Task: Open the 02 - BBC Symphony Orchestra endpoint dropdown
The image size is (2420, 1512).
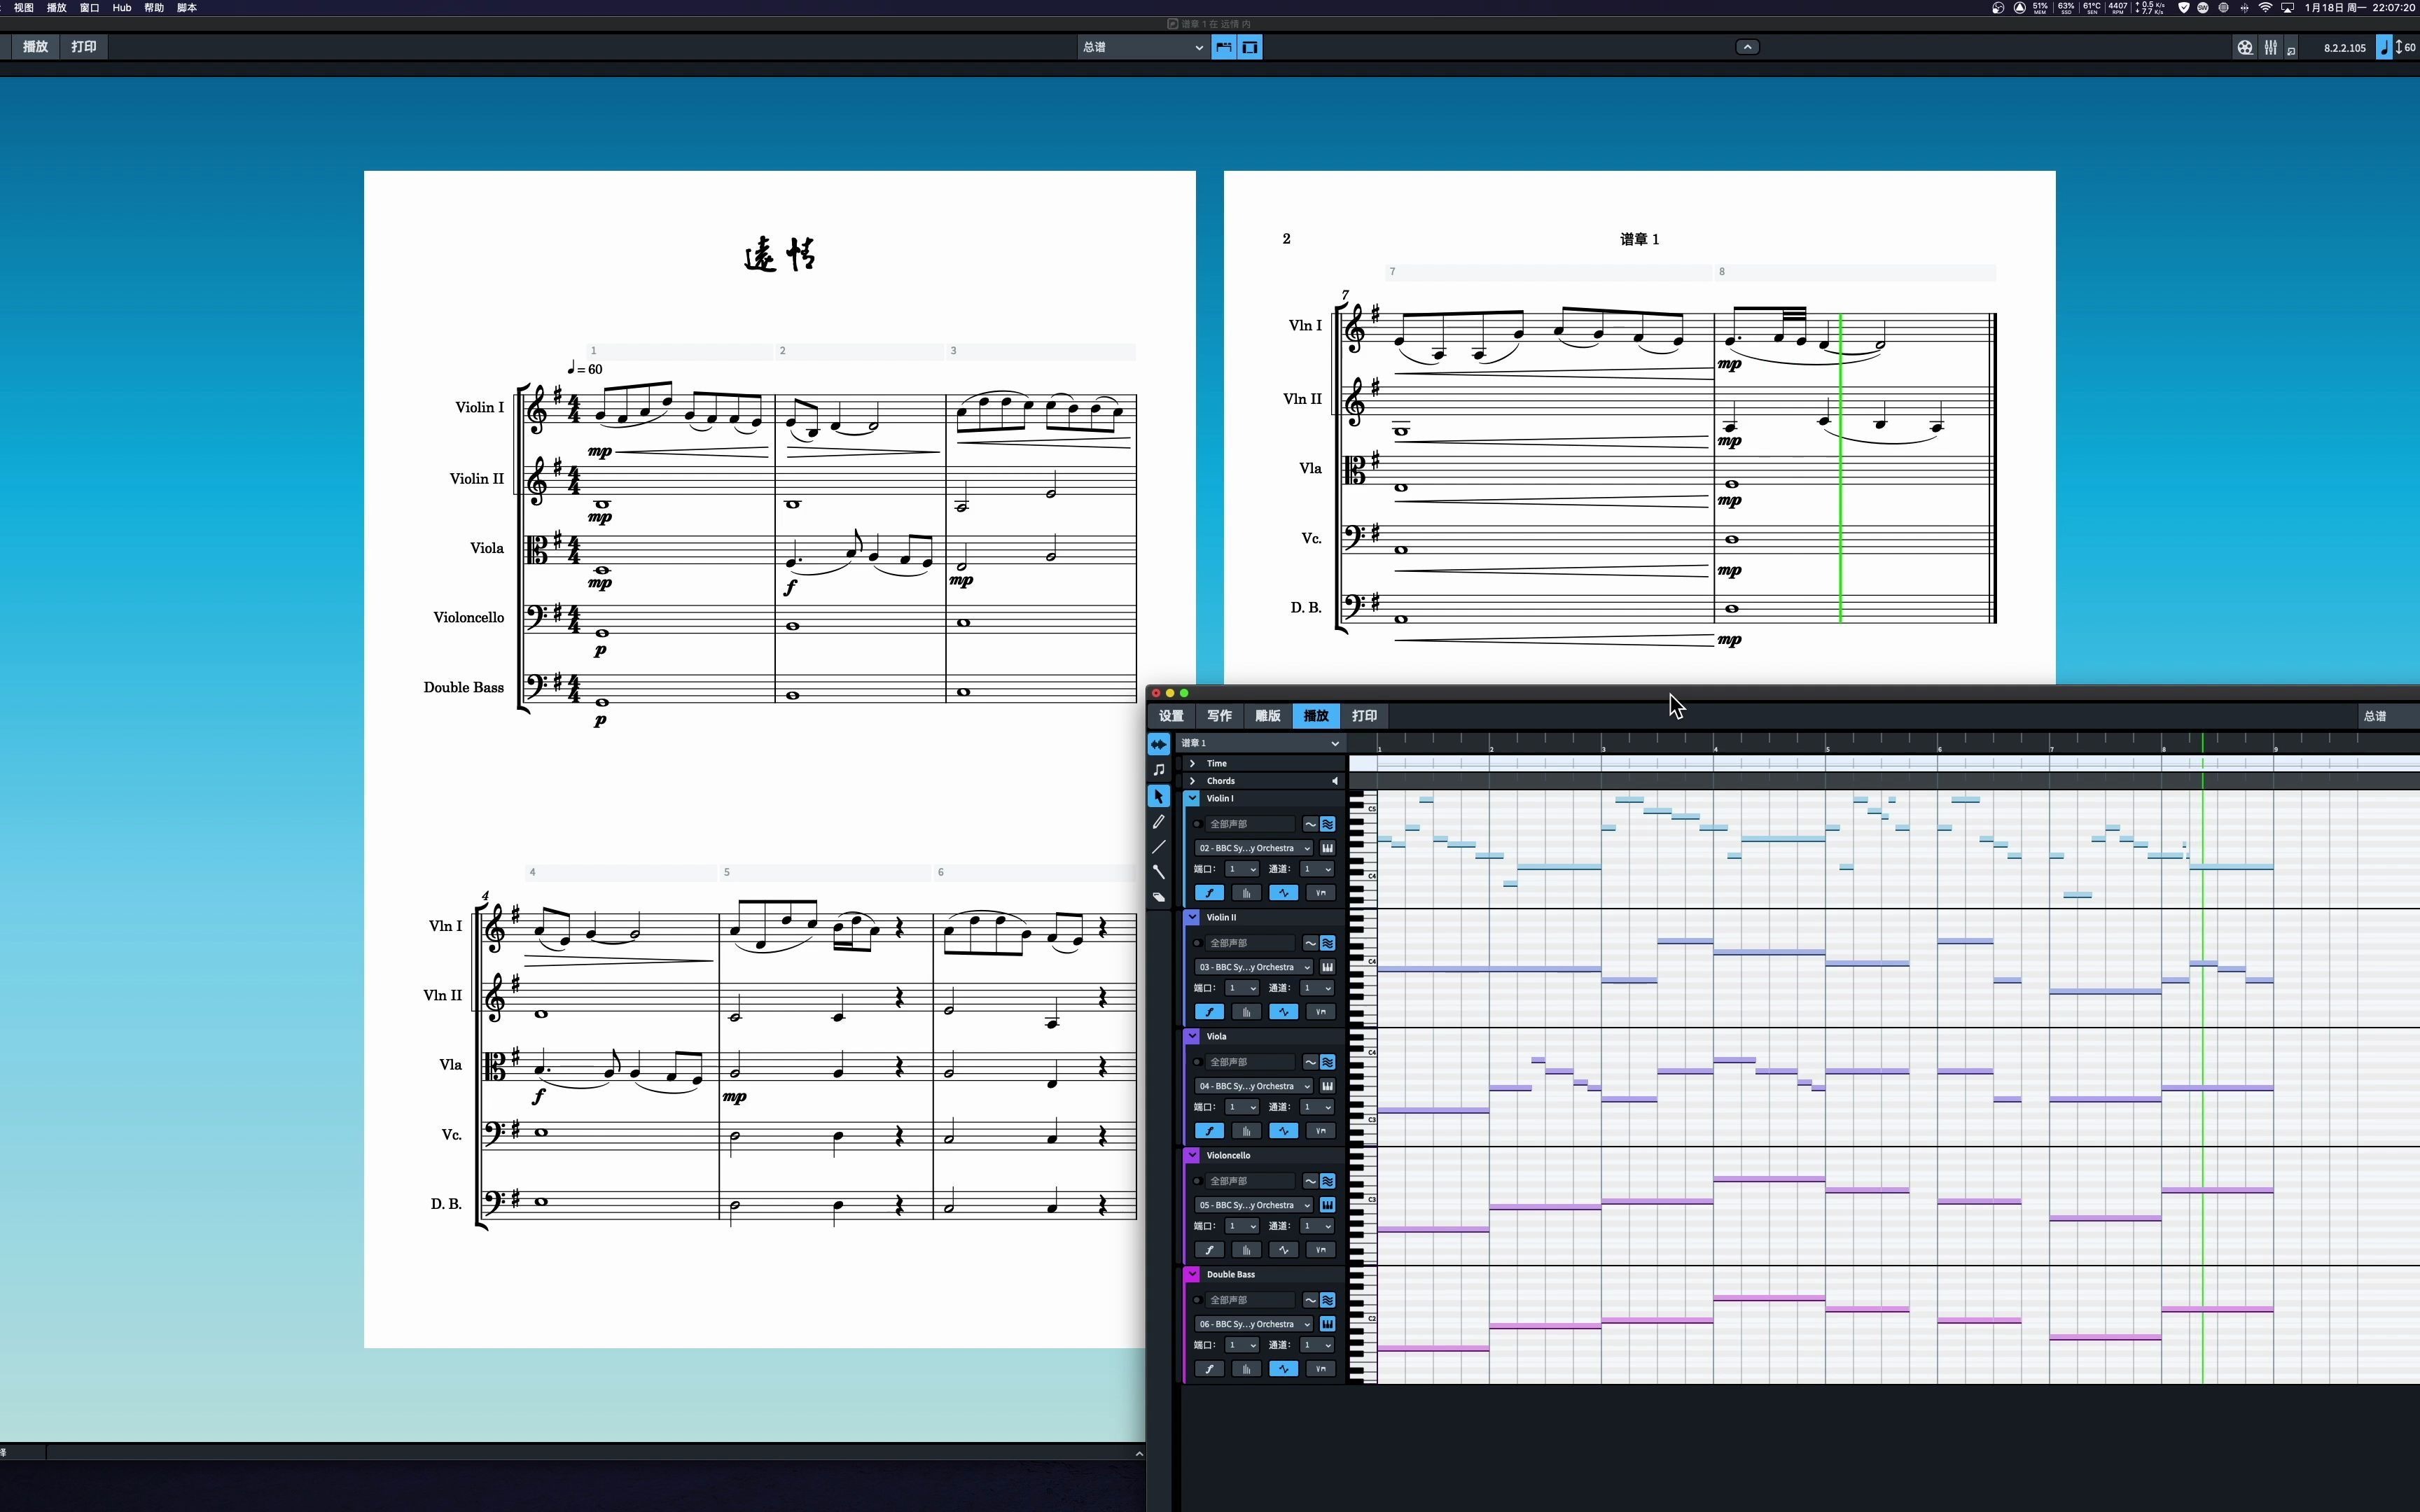Action: point(1254,848)
